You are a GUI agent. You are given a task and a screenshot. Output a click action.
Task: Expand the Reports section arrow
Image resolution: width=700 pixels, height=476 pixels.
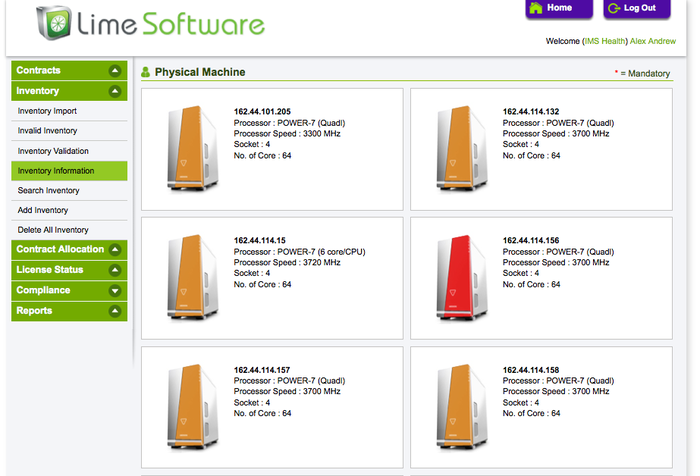(115, 311)
